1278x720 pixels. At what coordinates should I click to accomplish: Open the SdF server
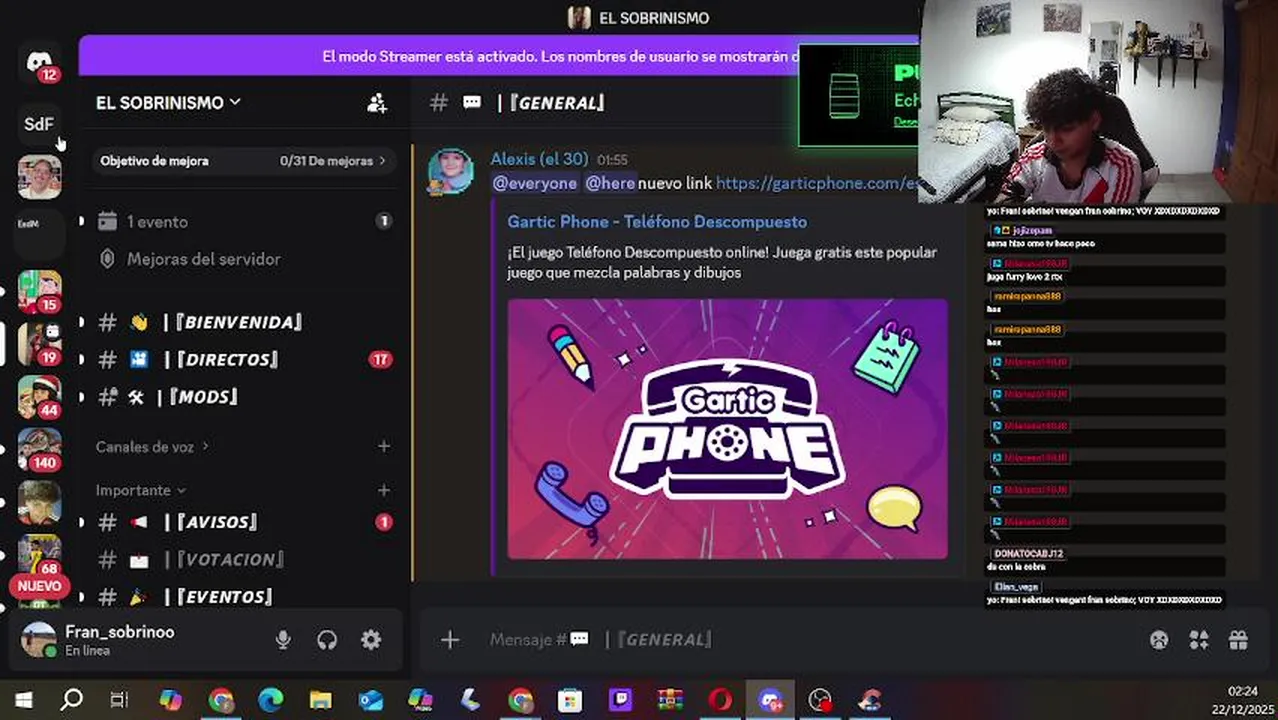click(39, 124)
